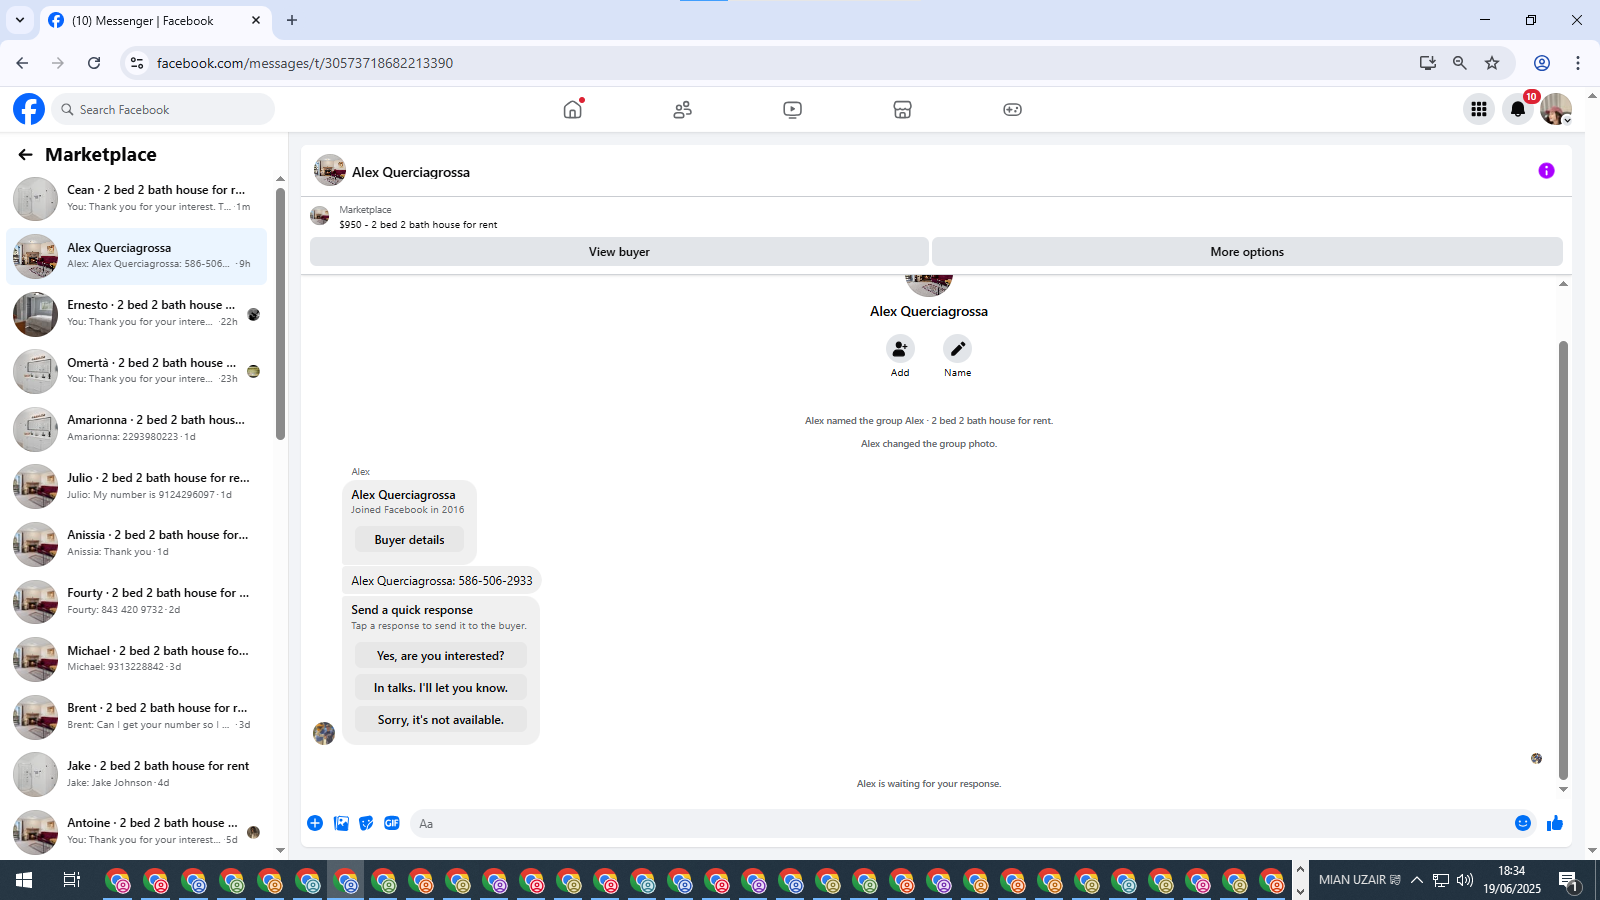Open Julio conversation in list
Viewport: 1600px width, 900px height.
tap(137, 486)
